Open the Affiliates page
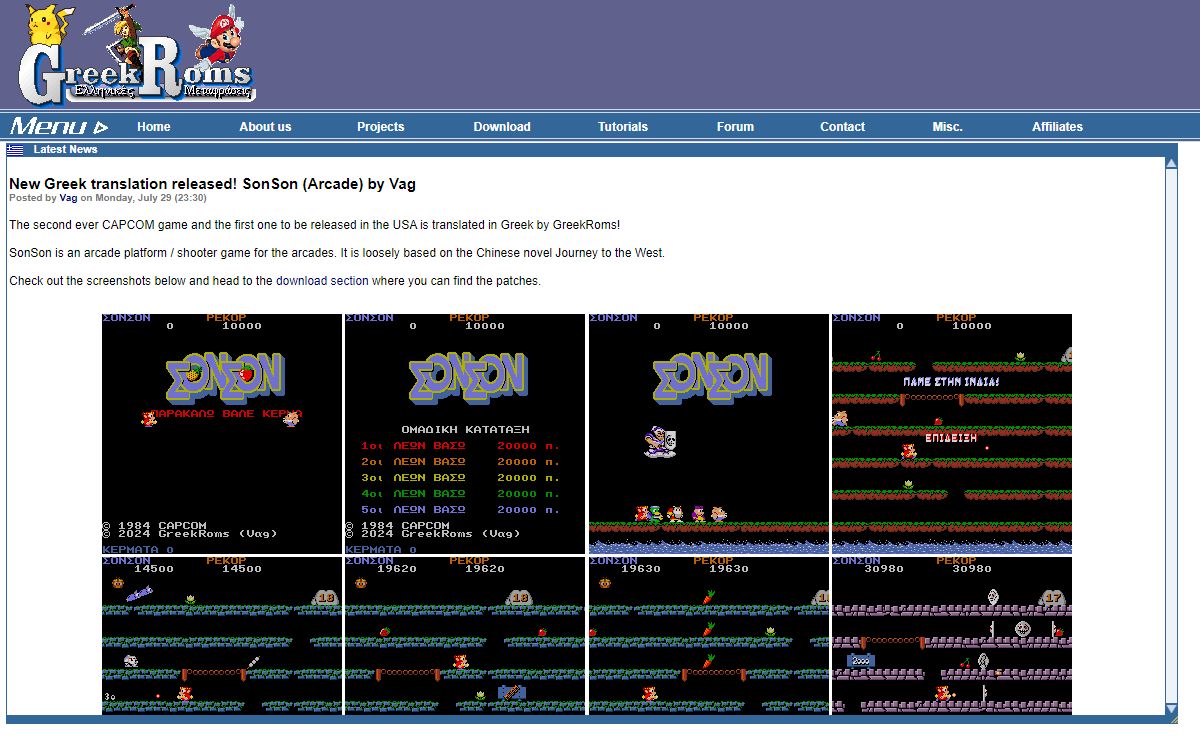The width and height of the screenshot is (1200, 740). tap(1058, 127)
